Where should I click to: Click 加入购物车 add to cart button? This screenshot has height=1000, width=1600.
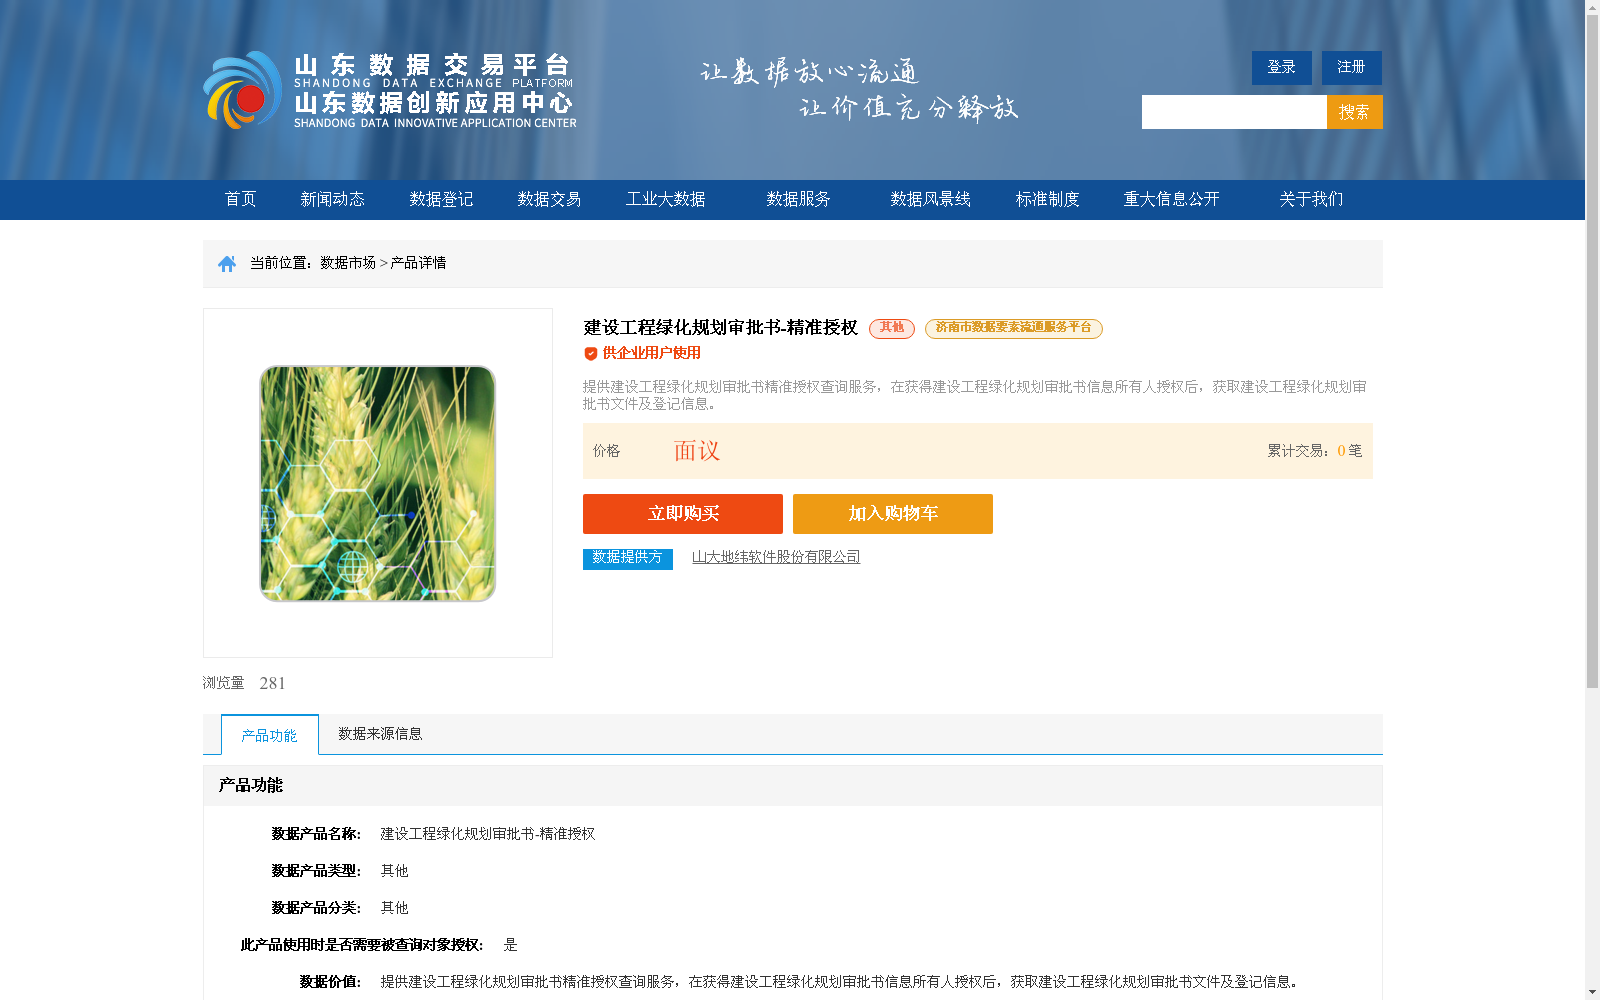tap(893, 514)
